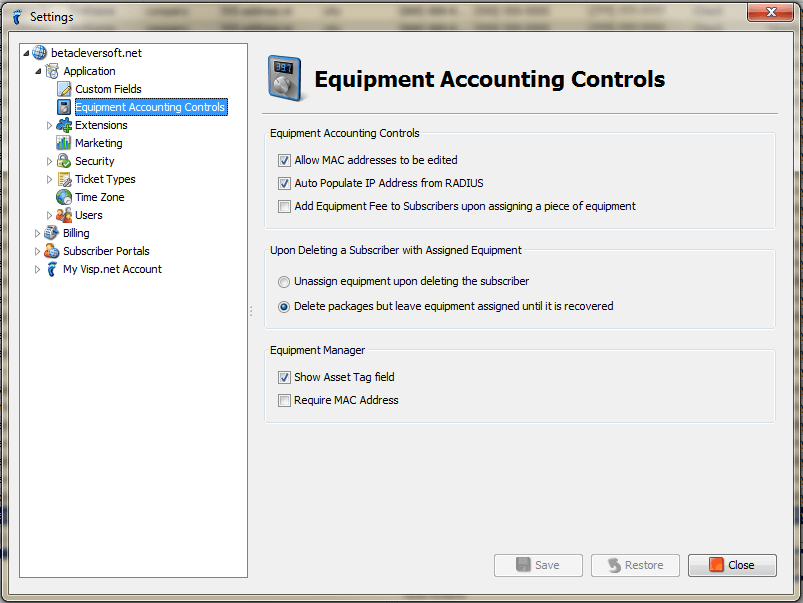Select the Security padlock icon

pos(64,161)
